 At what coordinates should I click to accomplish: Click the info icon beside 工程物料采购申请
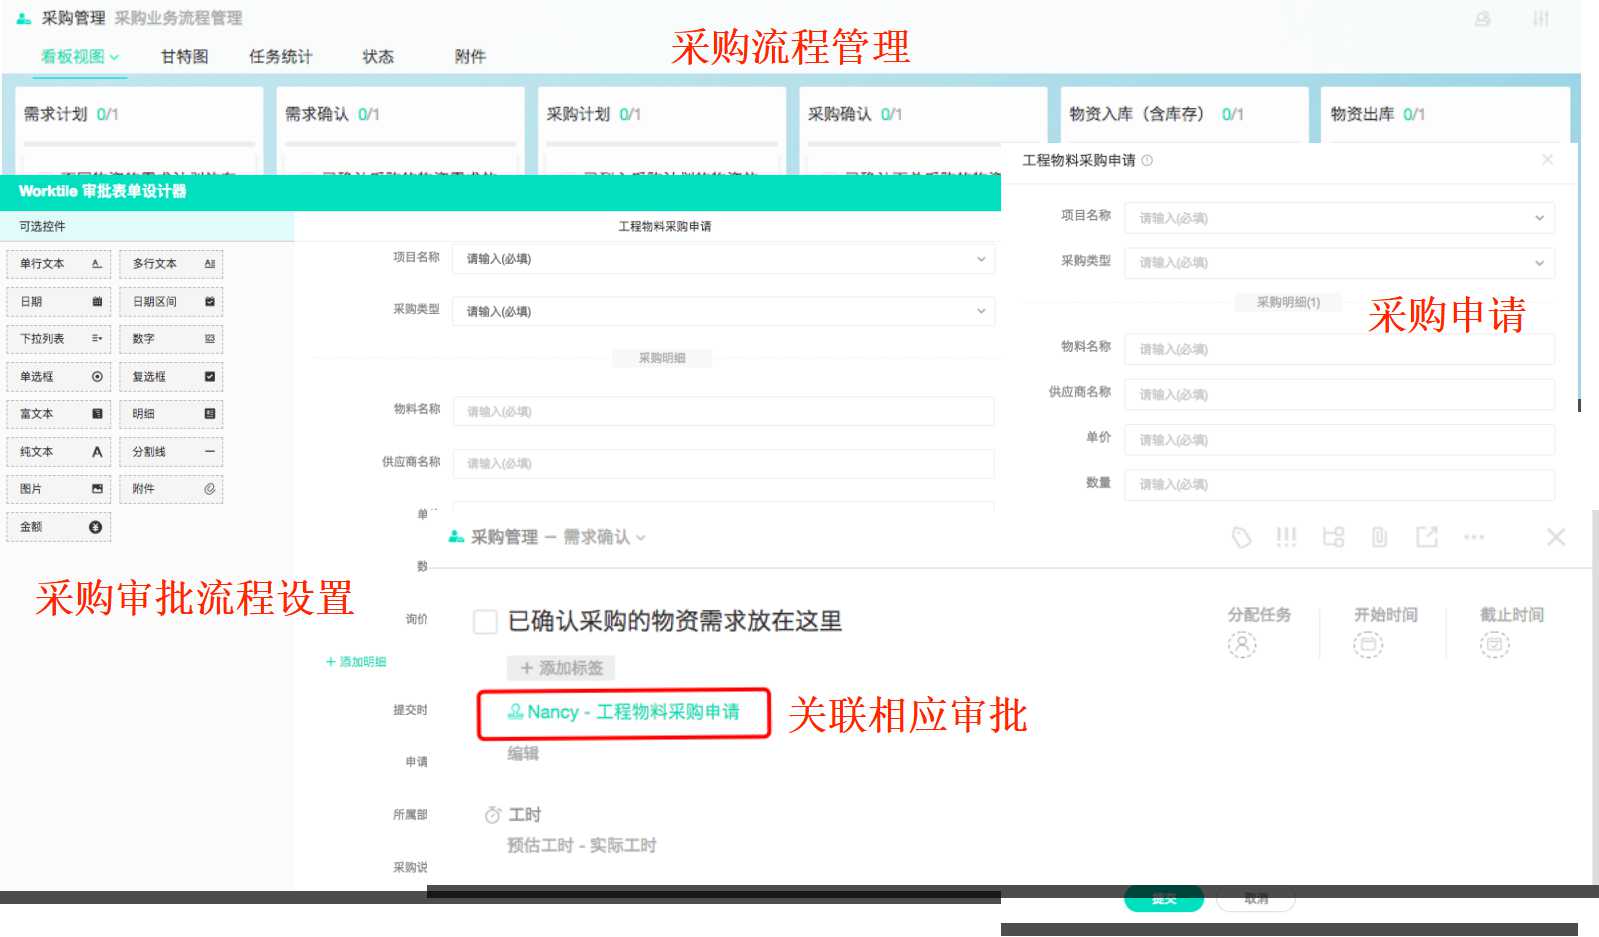coord(1147,160)
